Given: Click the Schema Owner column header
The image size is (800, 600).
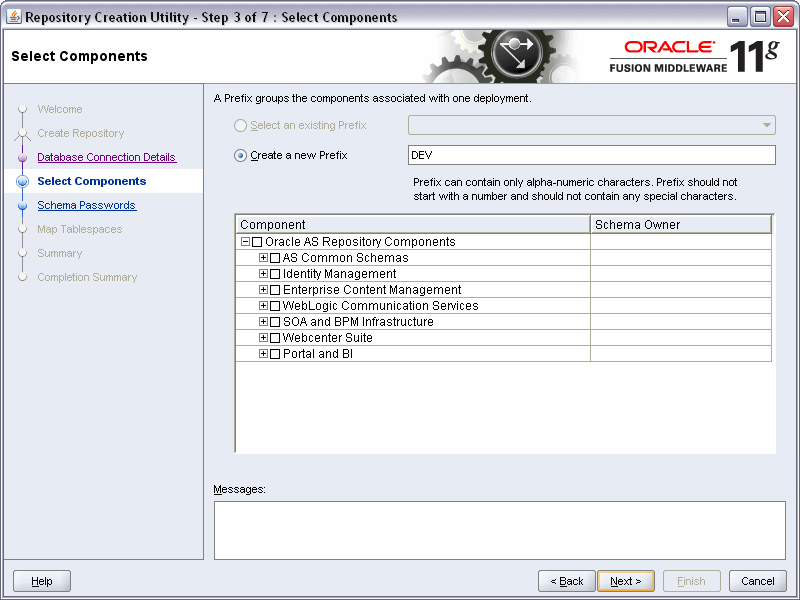Looking at the screenshot, I should click(x=681, y=224).
